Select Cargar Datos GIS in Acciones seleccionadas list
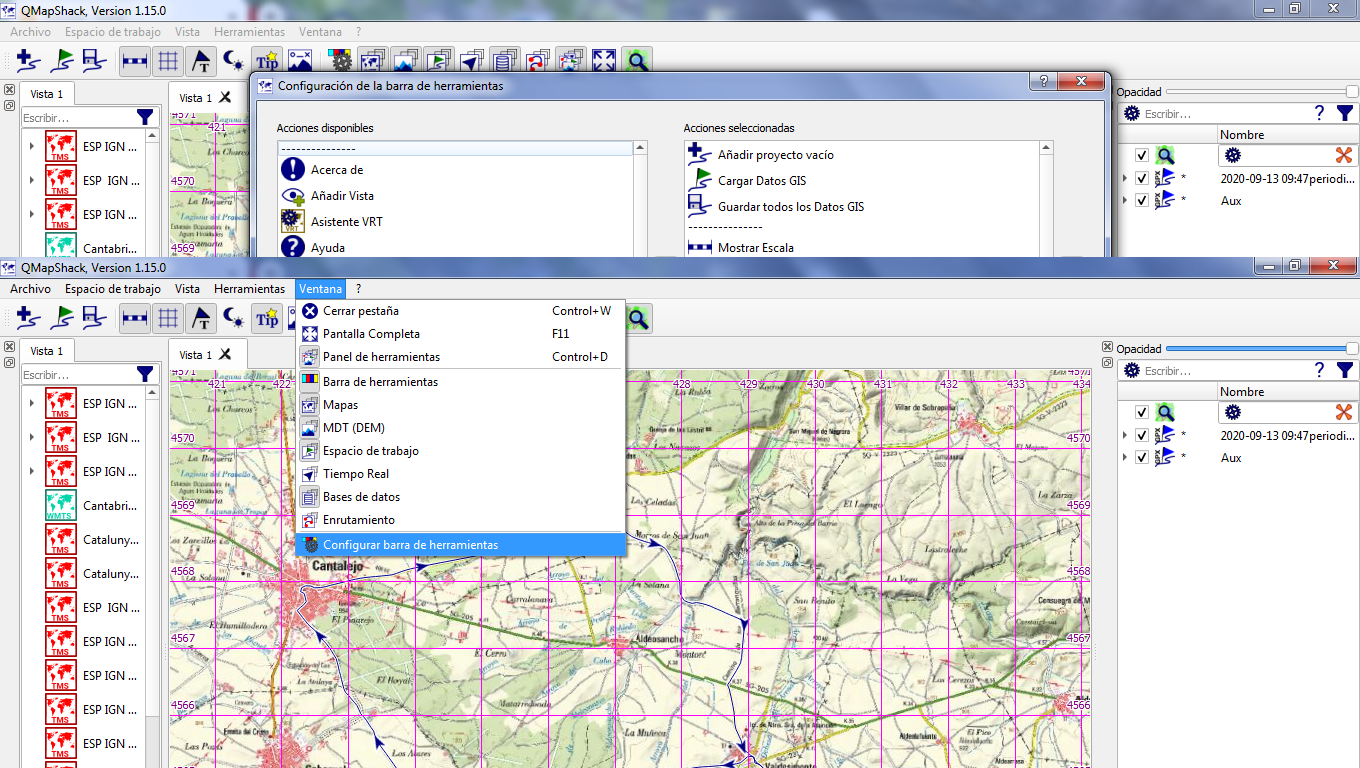Viewport: 1360px width, 768px height. [862, 181]
